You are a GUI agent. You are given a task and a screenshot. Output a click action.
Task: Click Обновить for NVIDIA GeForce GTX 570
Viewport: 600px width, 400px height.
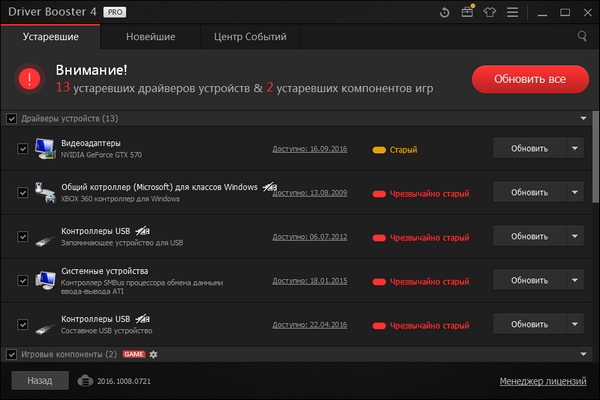pos(530,149)
